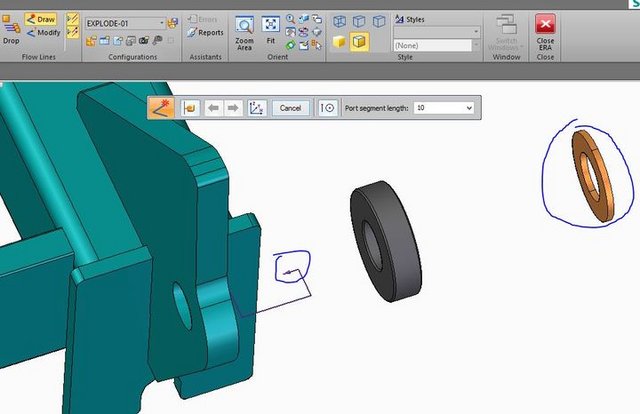
Task: Toggle shaded with visible edges style
Action: coord(359,42)
